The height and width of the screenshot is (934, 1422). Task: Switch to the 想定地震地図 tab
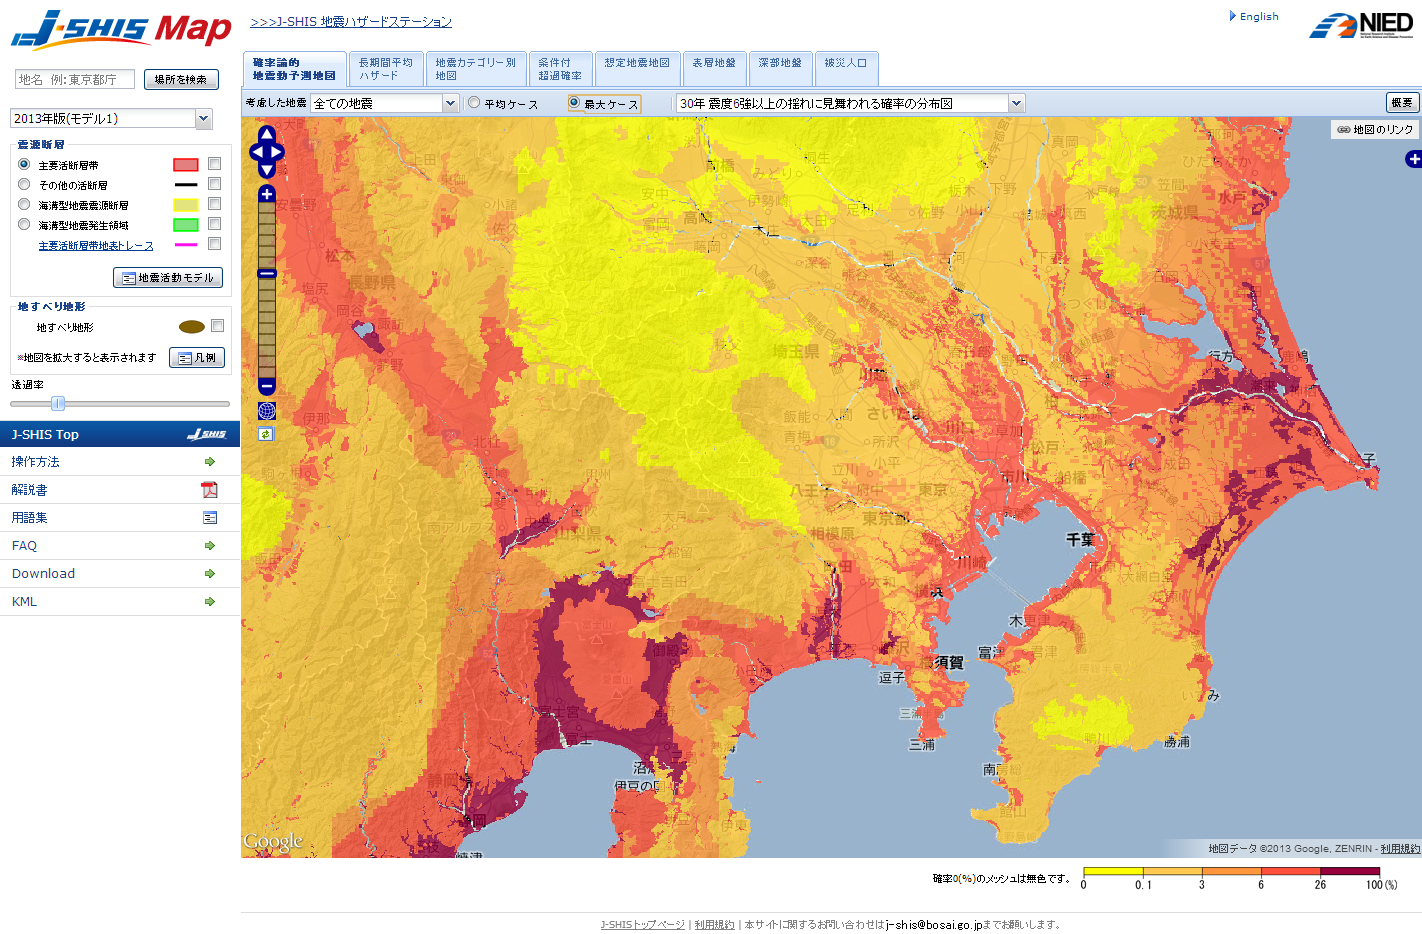click(x=637, y=63)
